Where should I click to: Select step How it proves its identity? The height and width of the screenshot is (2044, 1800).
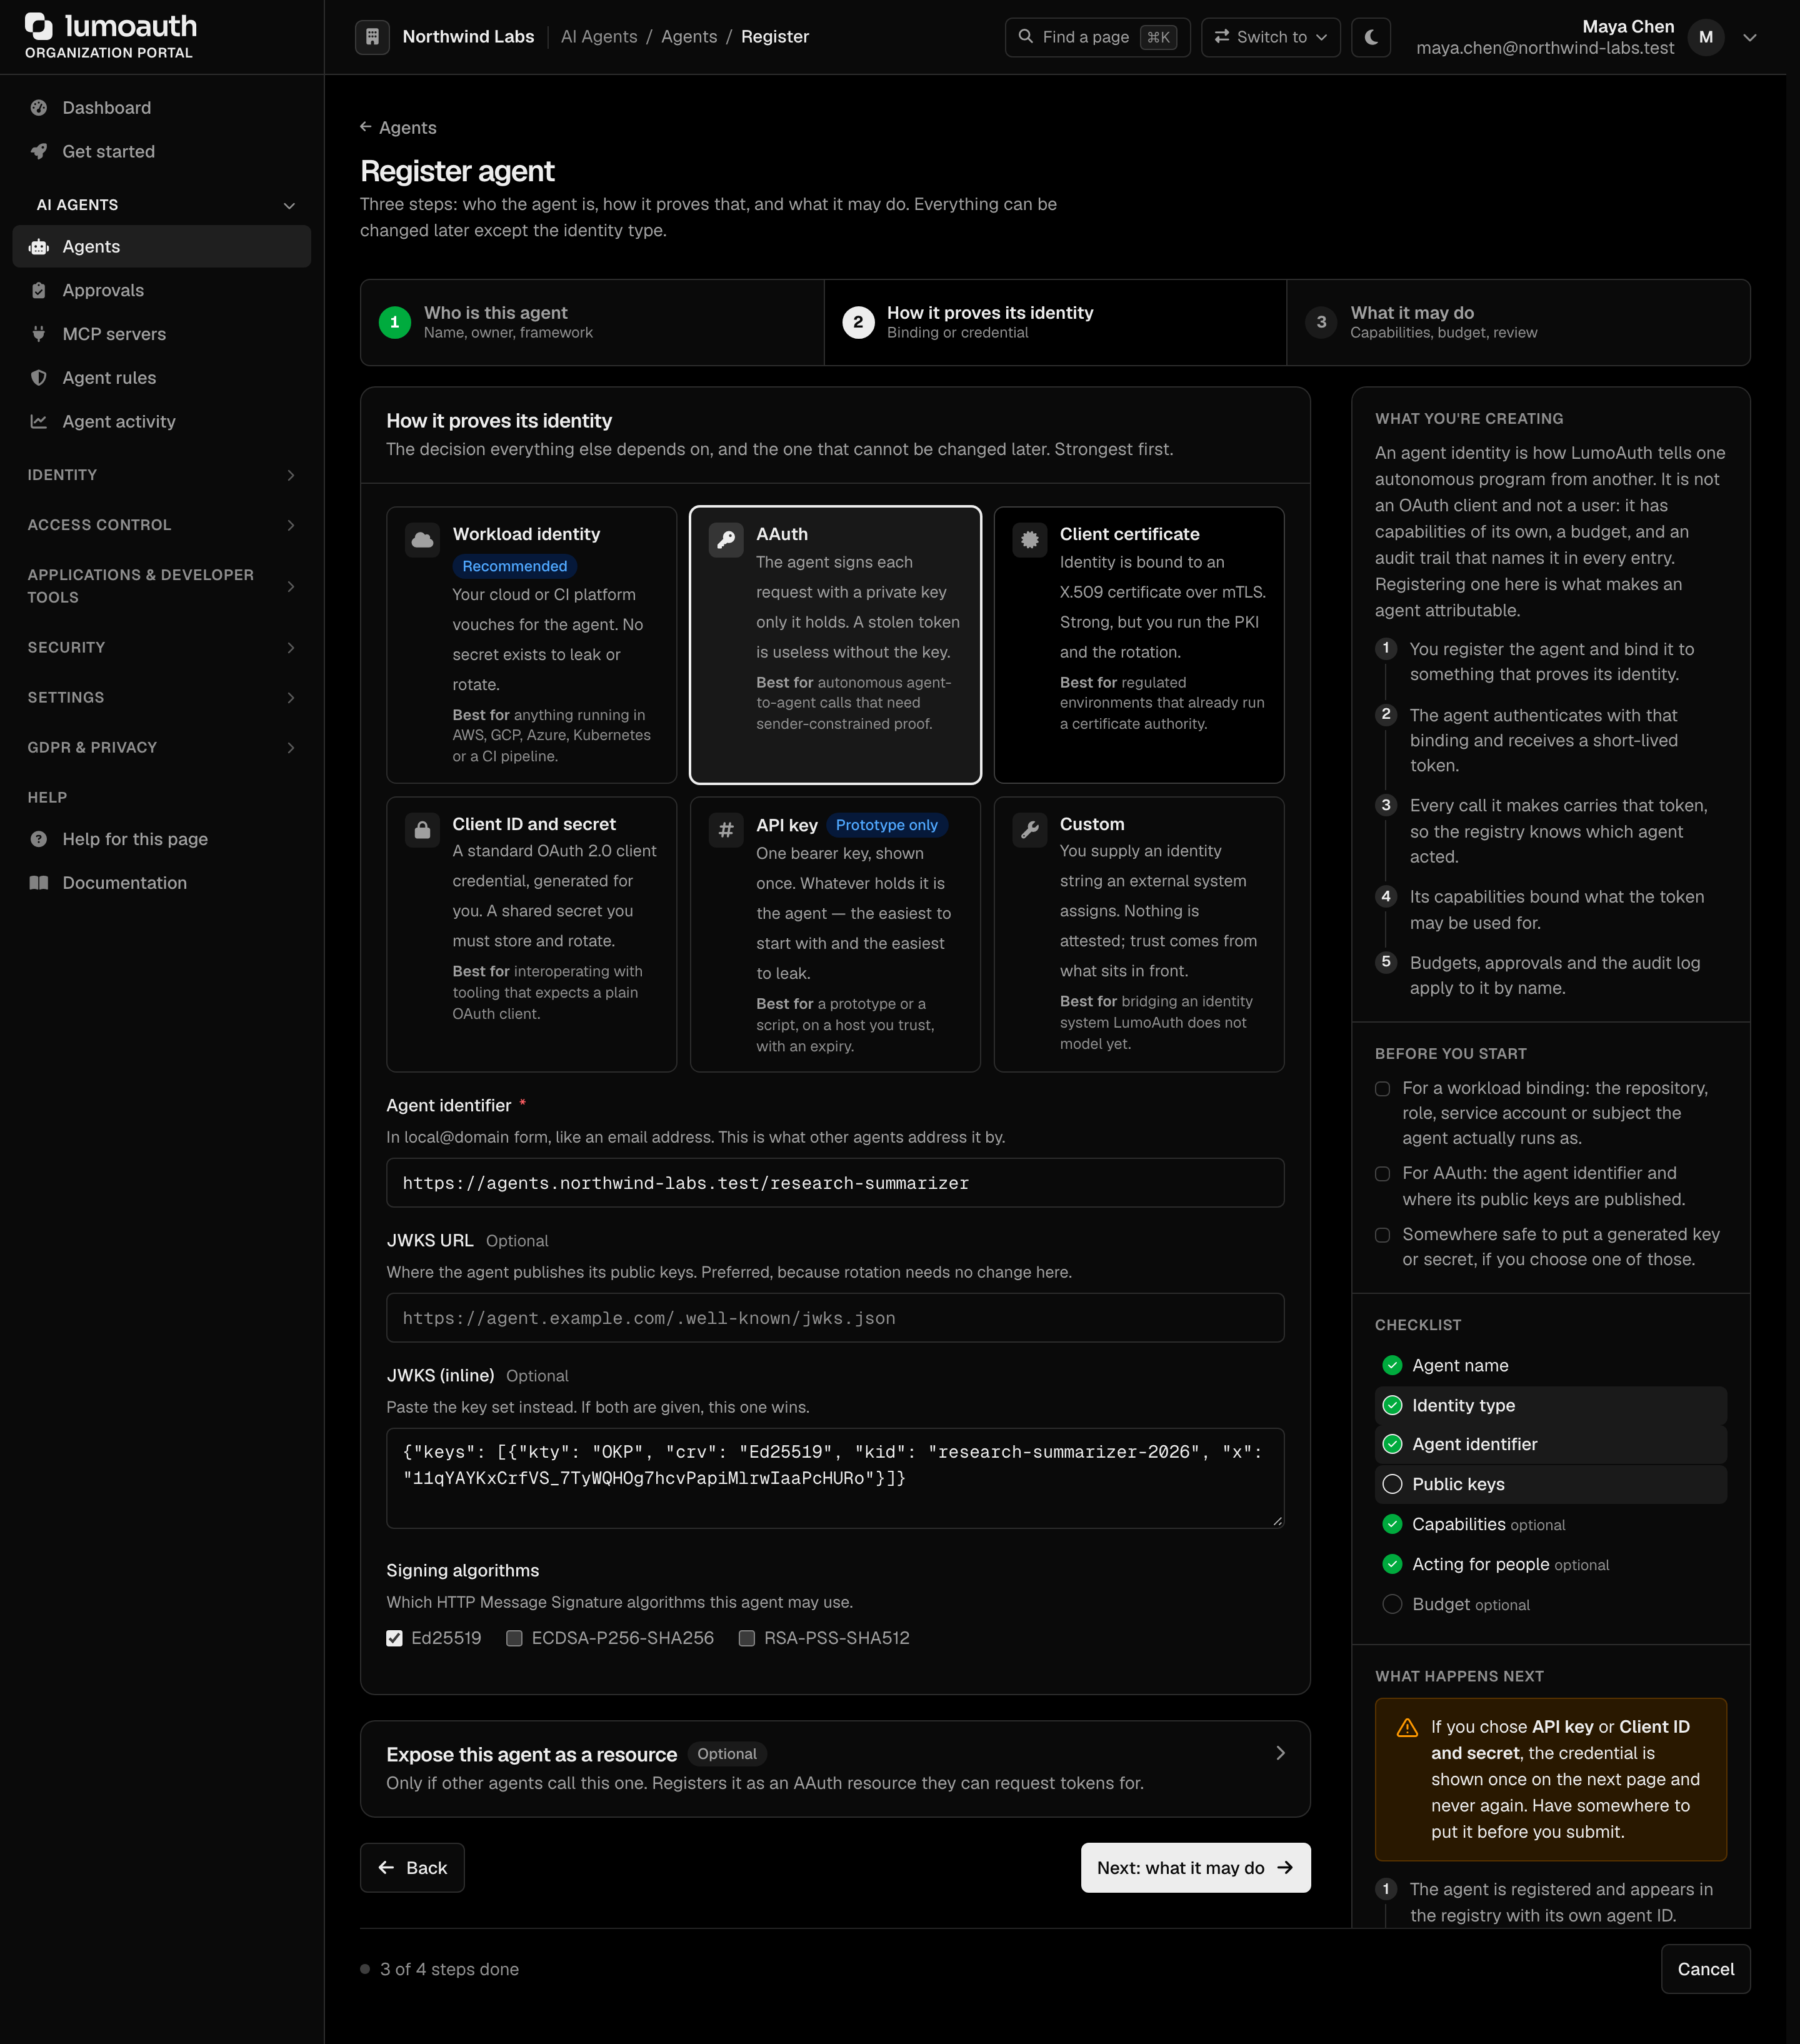point(1055,322)
